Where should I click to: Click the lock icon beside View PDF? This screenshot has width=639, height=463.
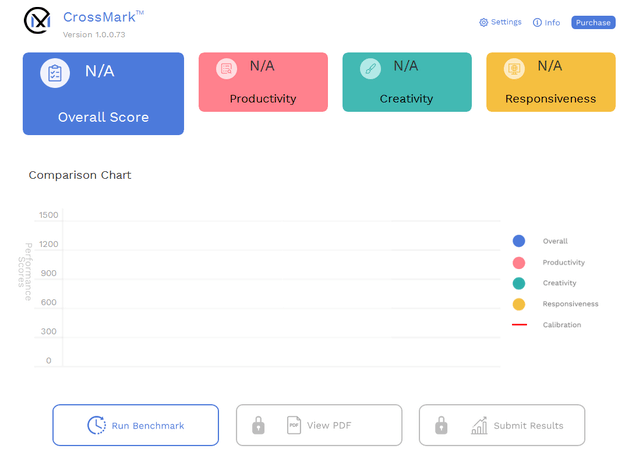pyautogui.click(x=258, y=425)
